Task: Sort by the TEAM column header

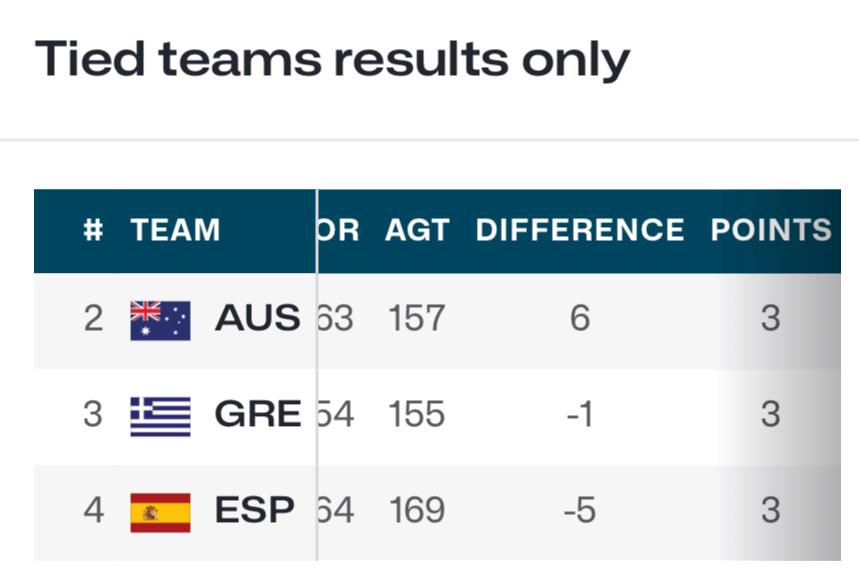Action: (x=175, y=230)
